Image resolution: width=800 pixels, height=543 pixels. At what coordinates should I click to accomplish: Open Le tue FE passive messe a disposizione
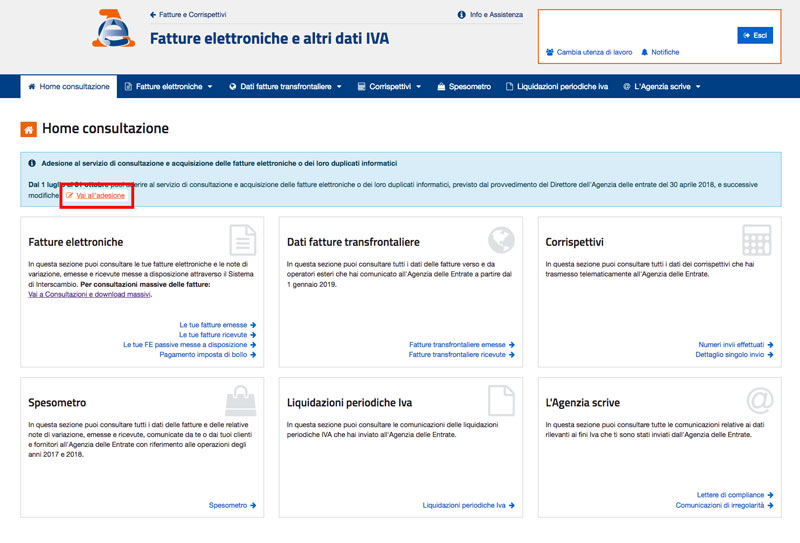[189, 345]
